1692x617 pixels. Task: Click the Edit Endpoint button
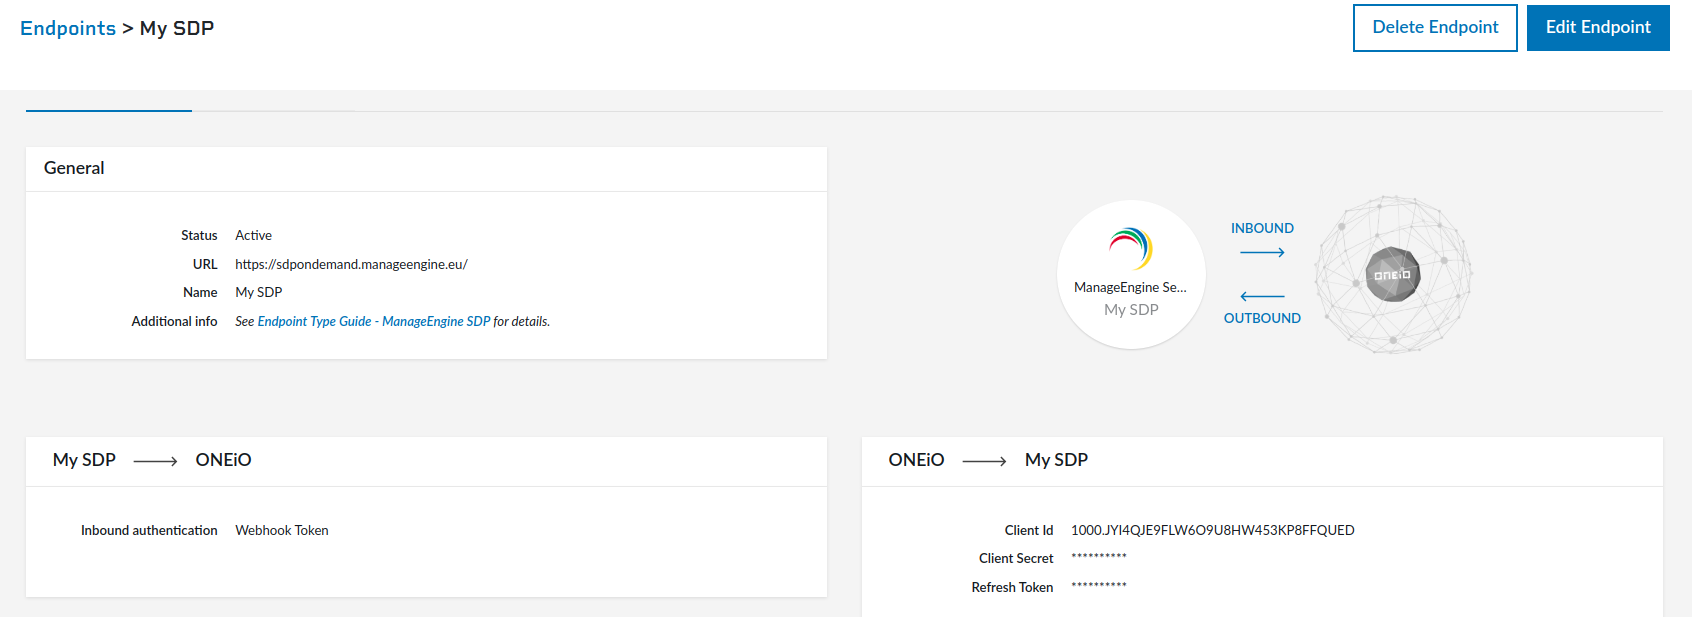(x=1598, y=27)
